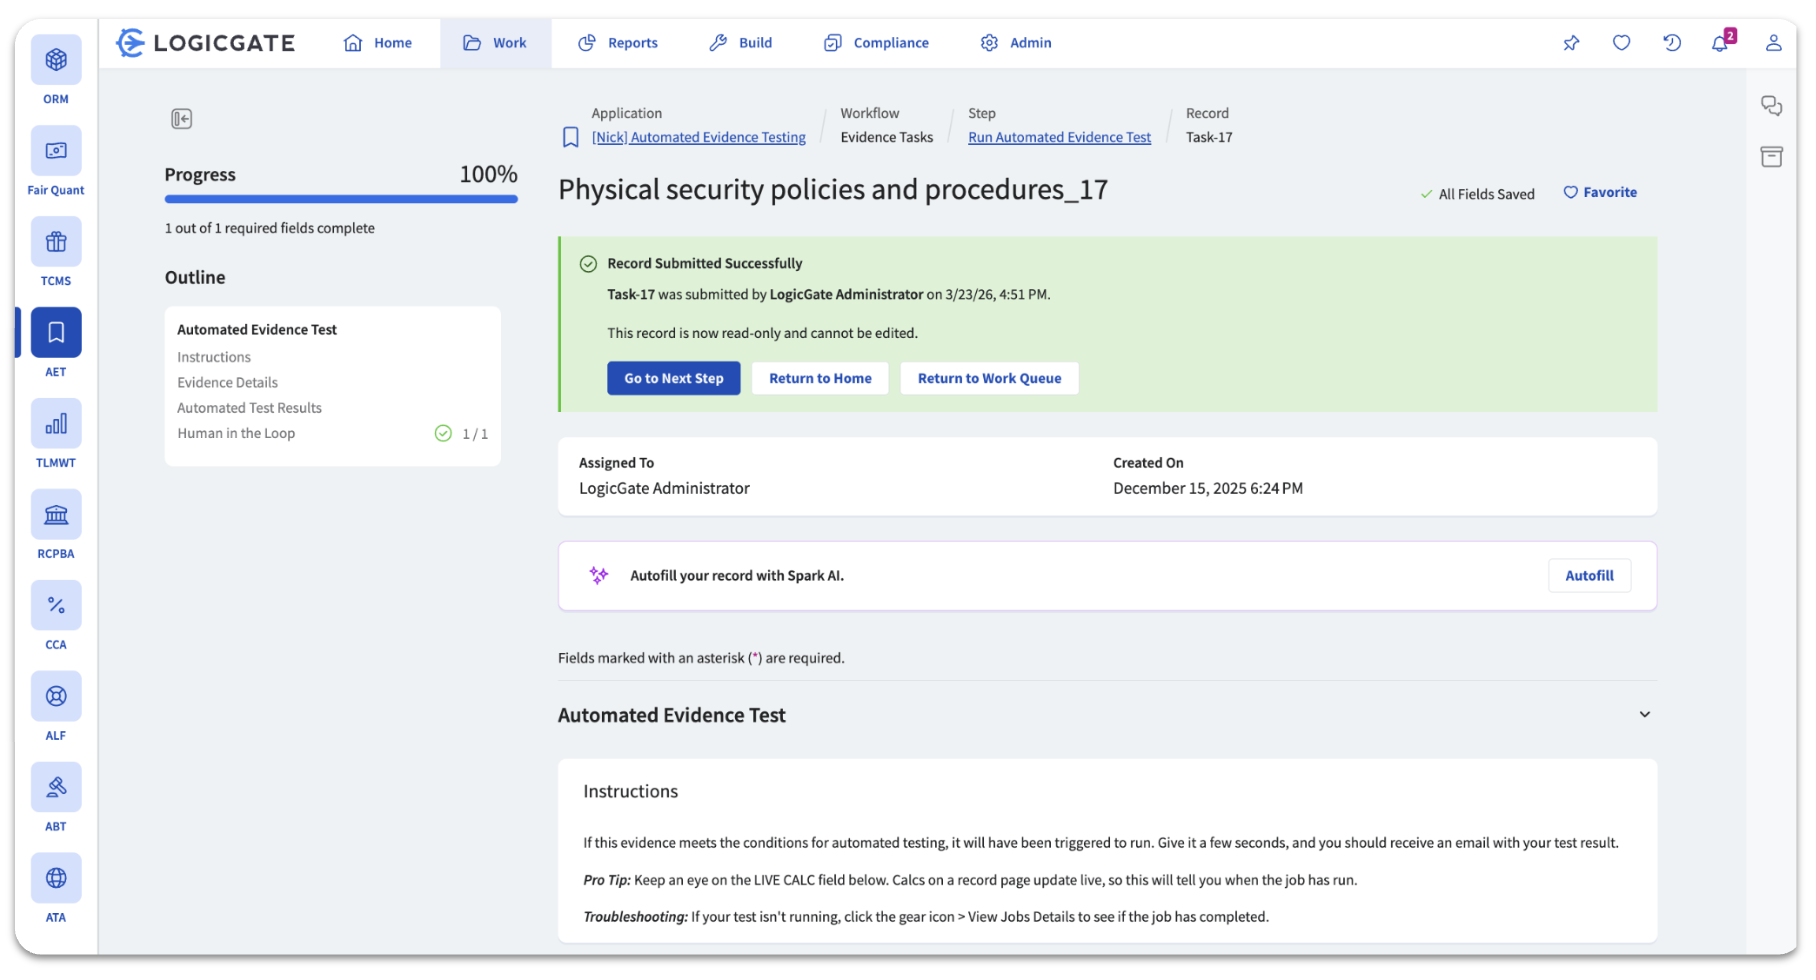
Task: Collapse the left outline panel
Action: click(181, 119)
